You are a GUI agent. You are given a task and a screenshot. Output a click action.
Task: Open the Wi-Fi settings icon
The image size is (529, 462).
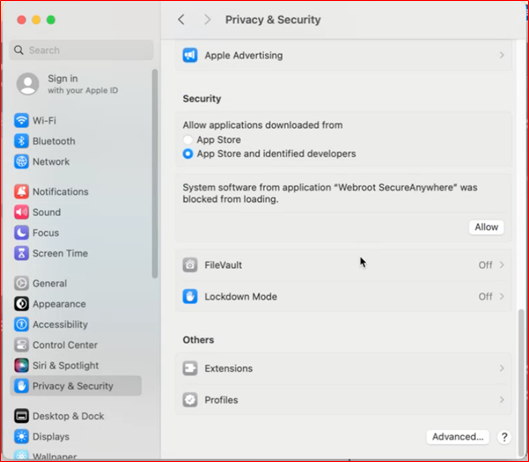pos(21,120)
